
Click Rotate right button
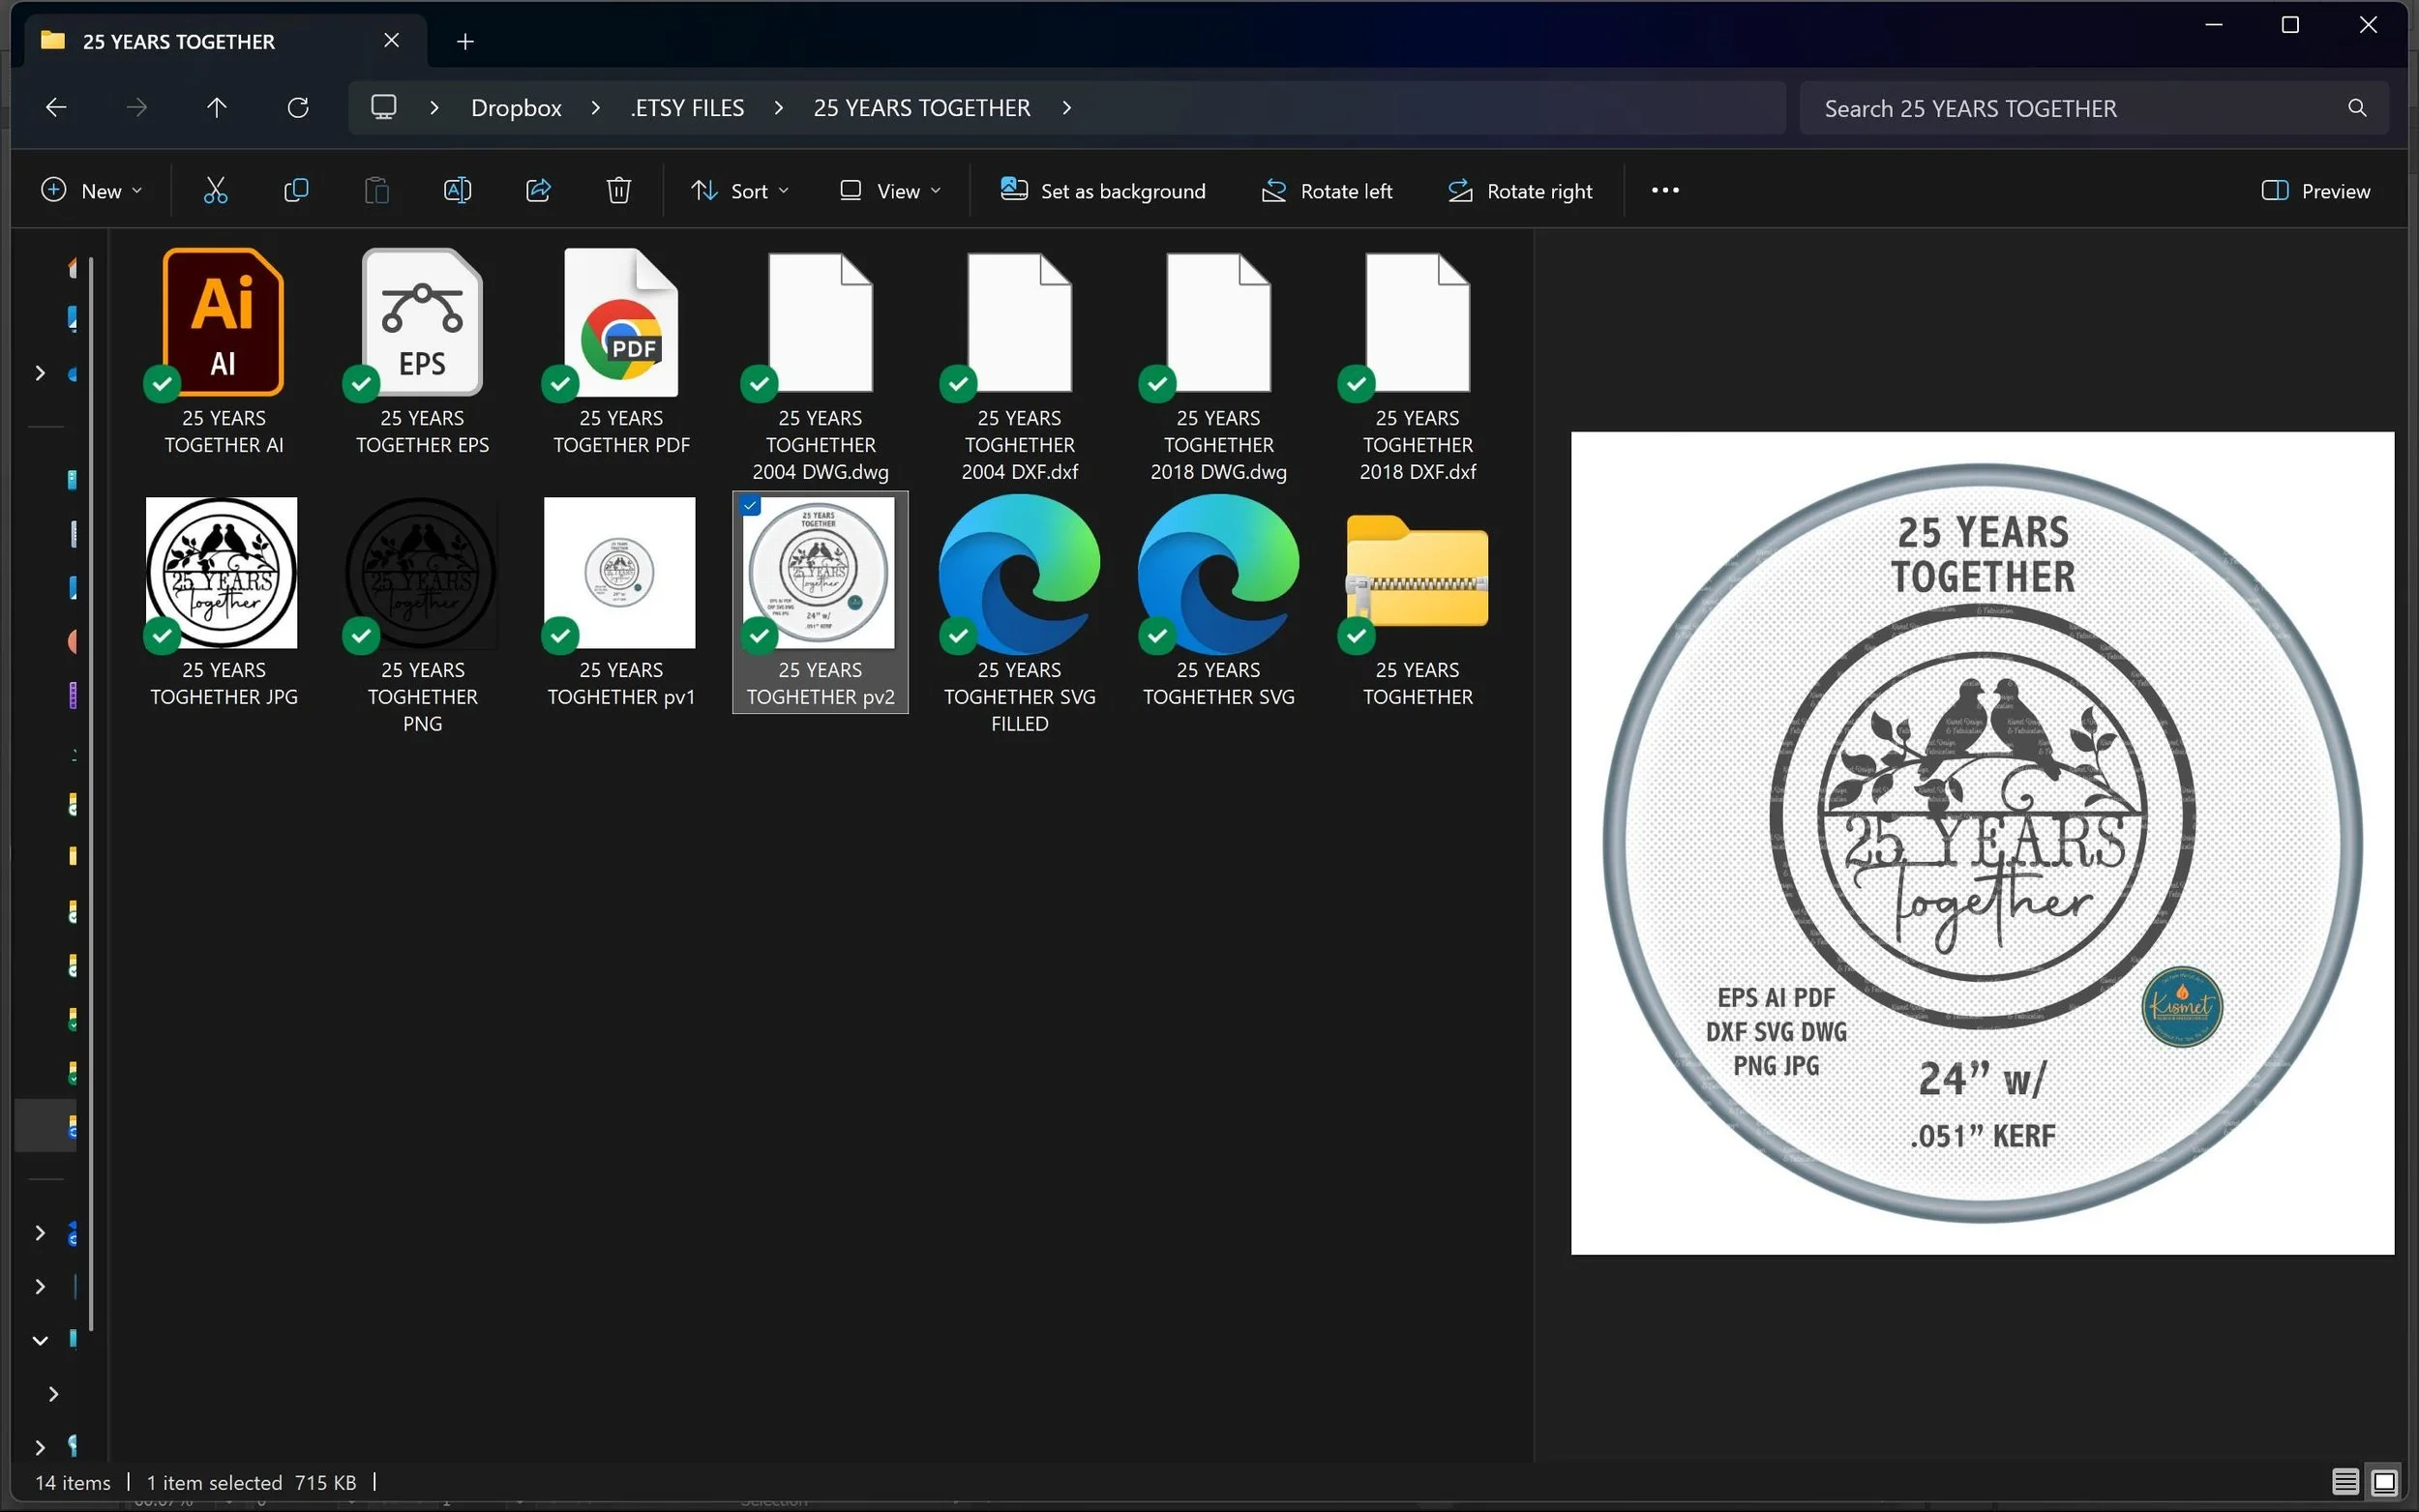[1520, 191]
